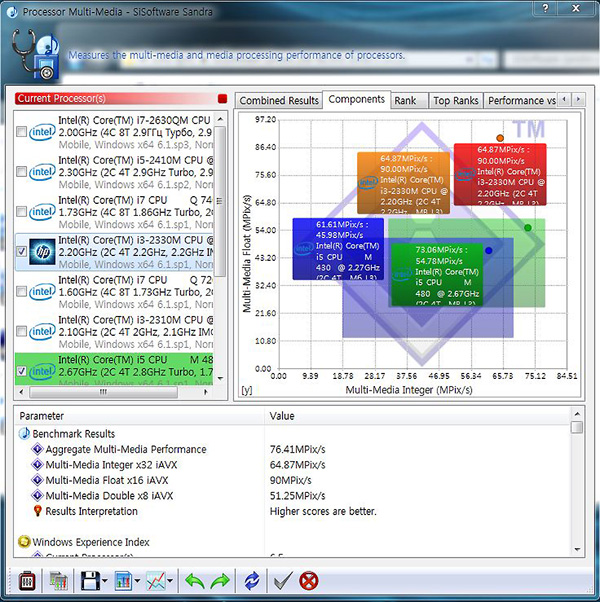Open the bar chart icon's dropdown arrow
Screen dimensions: 600x602
pos(137,581)
